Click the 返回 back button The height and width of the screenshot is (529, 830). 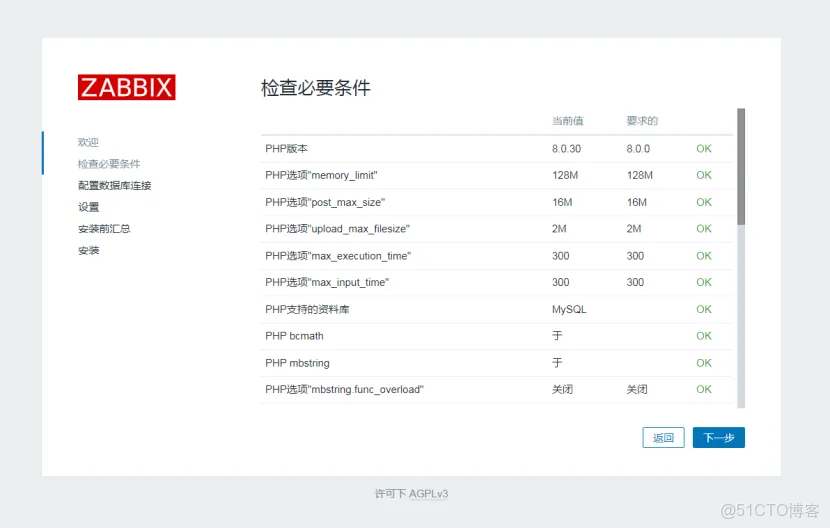[663, 437]
